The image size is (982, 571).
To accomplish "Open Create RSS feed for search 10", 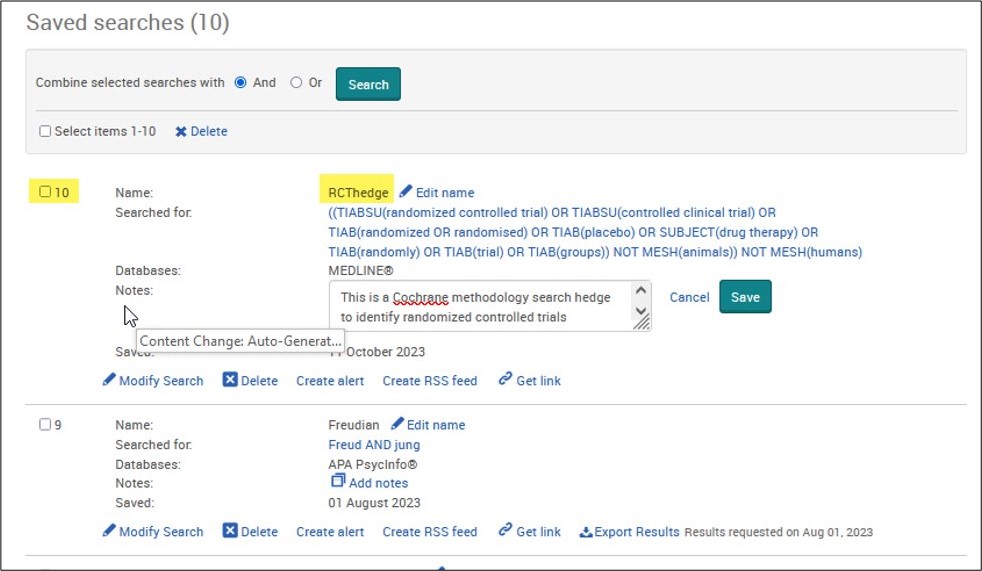I will click(429, 381).
